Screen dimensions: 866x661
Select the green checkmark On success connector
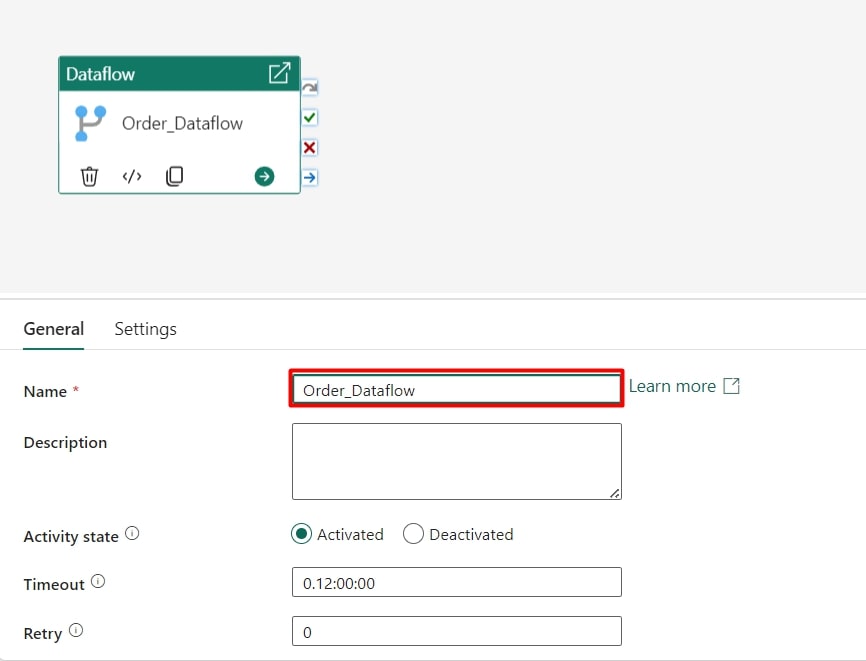[310, 118]
